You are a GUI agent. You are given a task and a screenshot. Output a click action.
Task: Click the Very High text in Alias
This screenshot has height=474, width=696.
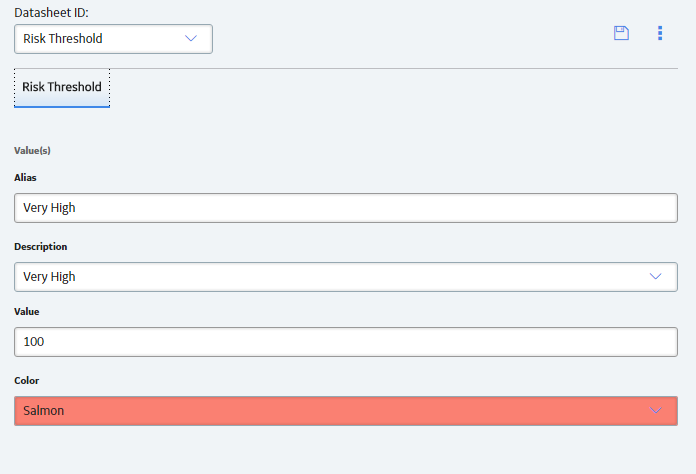coord(49,208)
